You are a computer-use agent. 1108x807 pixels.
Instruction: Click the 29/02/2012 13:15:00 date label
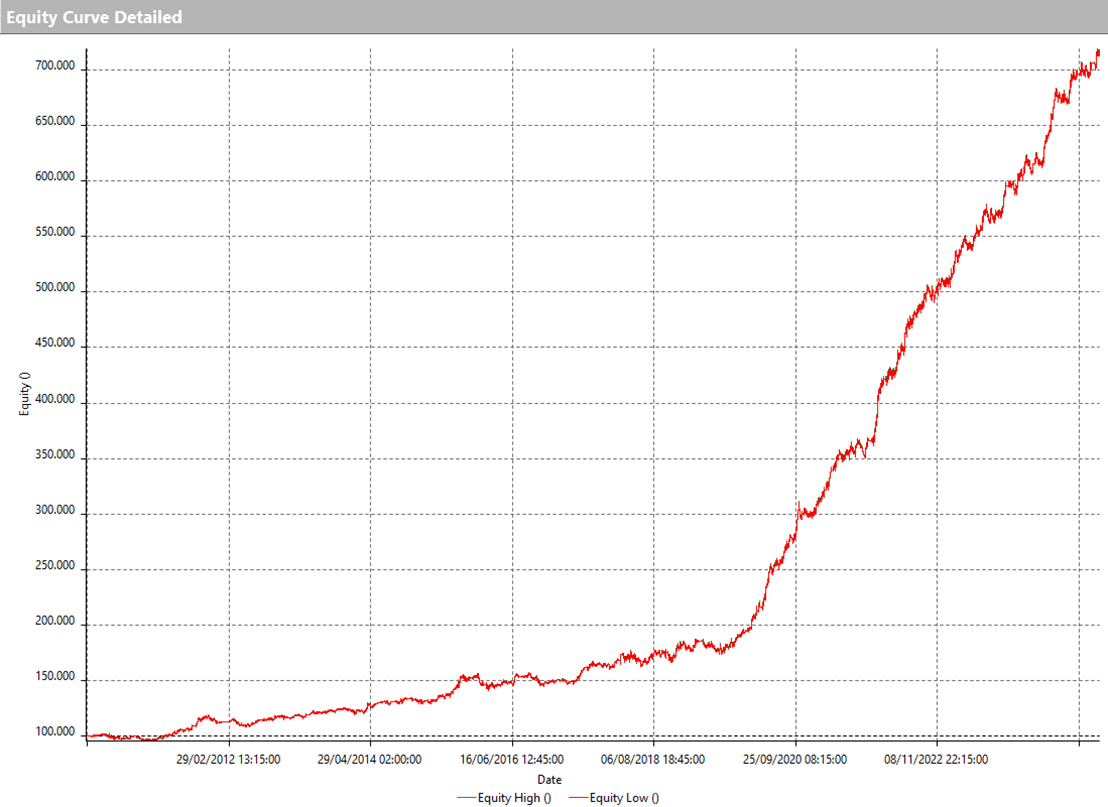pos(230,760)
